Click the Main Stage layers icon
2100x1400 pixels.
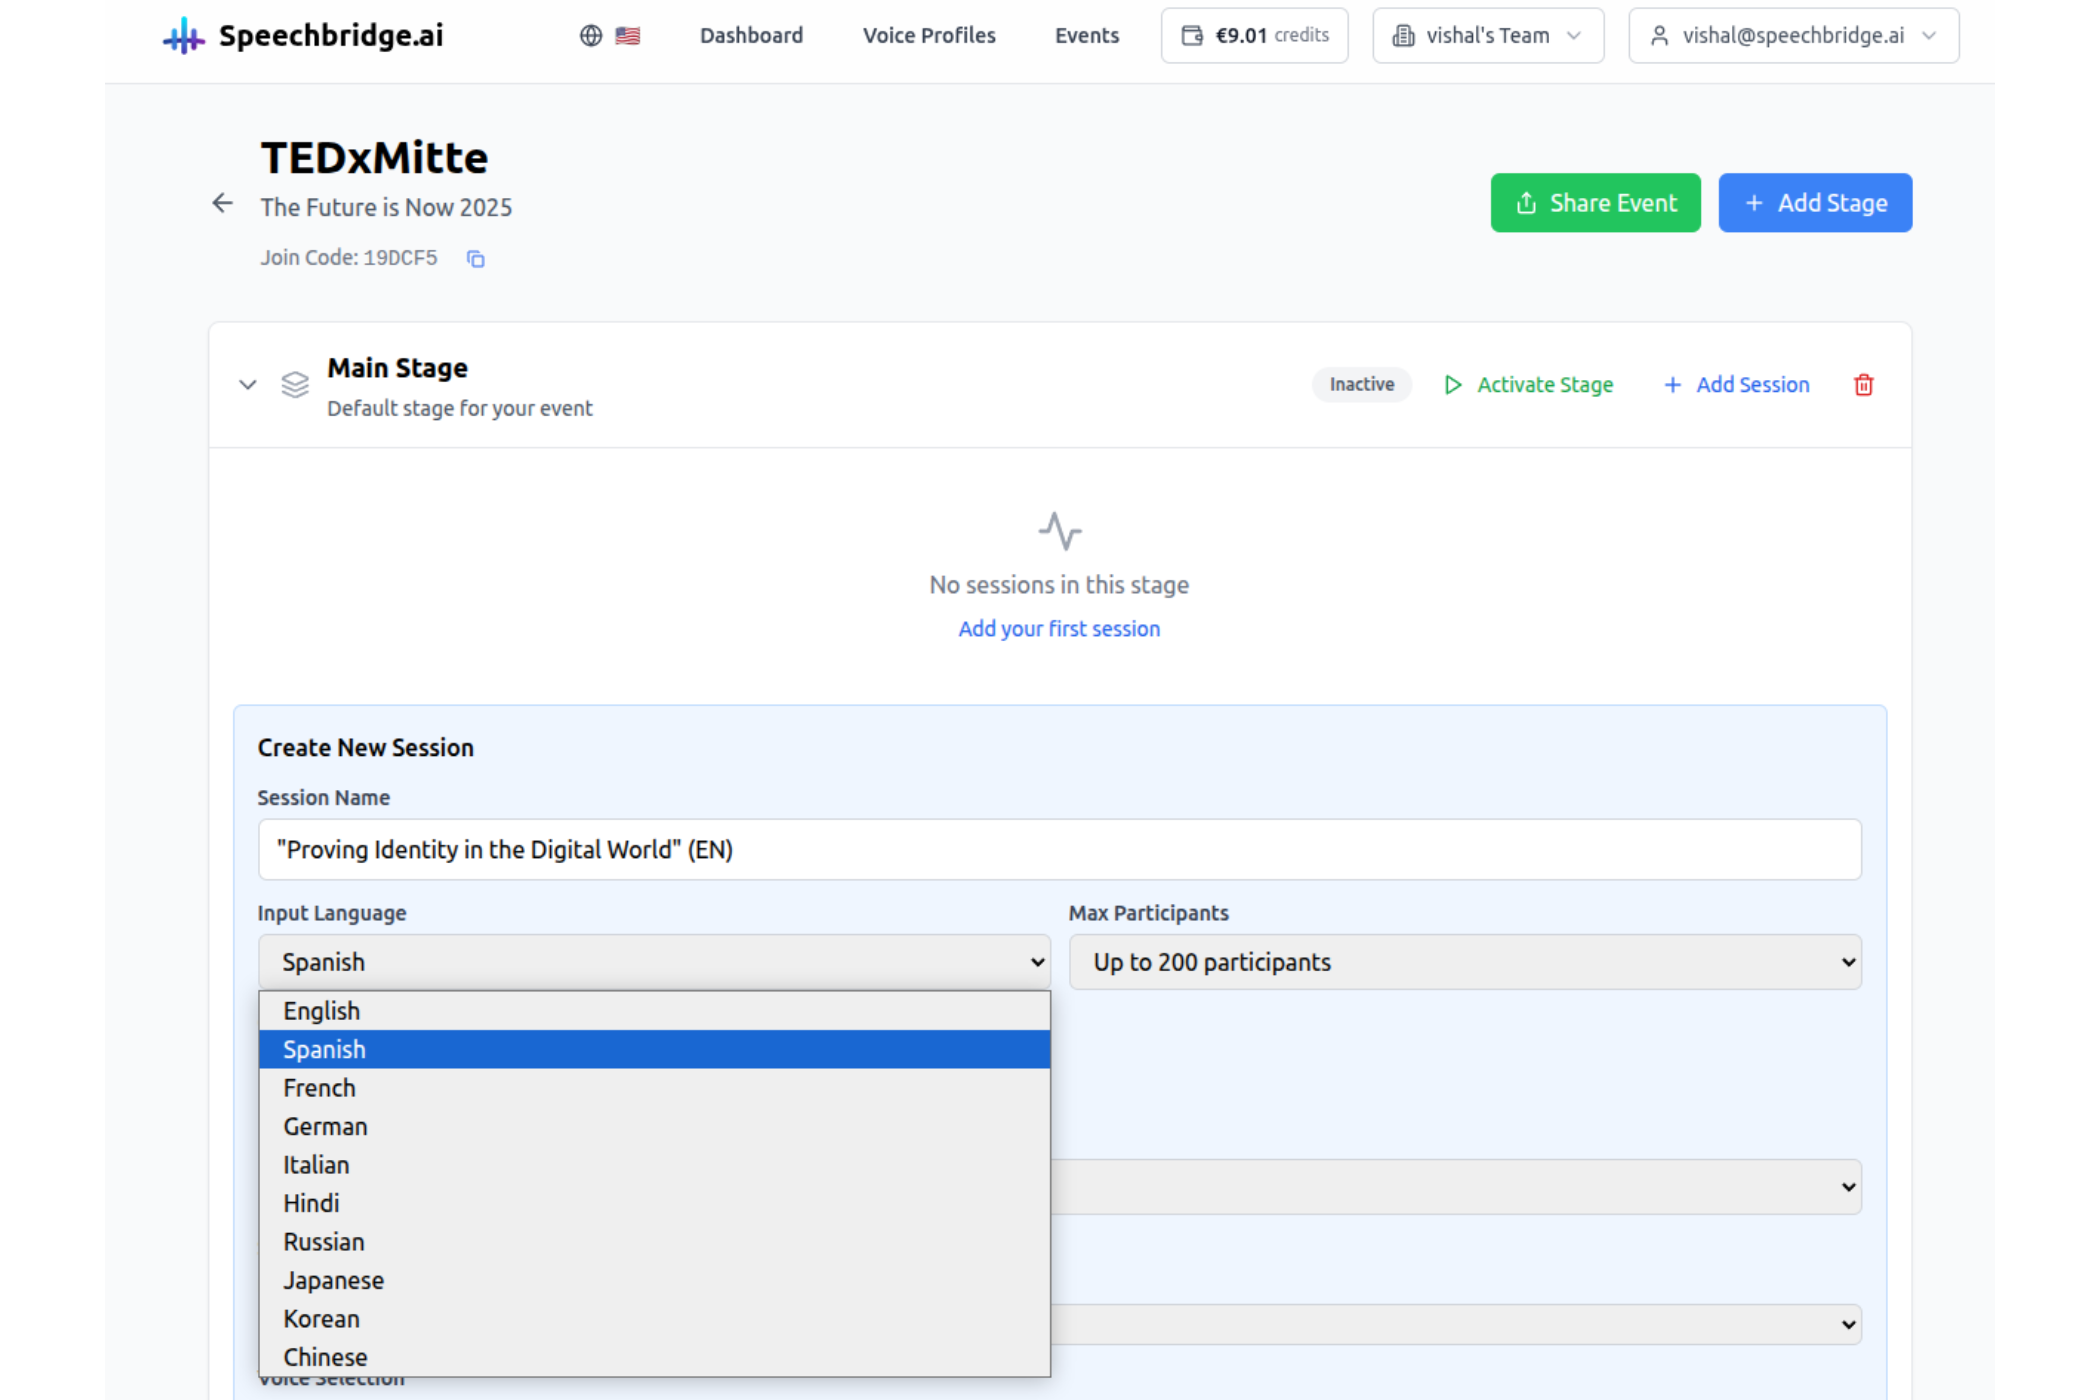(x=295, y=385)
